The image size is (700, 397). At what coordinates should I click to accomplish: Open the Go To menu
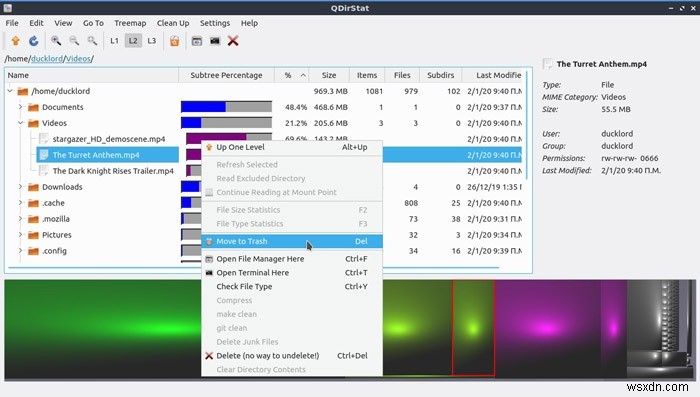pyautogui.click(x=93, y=23)
